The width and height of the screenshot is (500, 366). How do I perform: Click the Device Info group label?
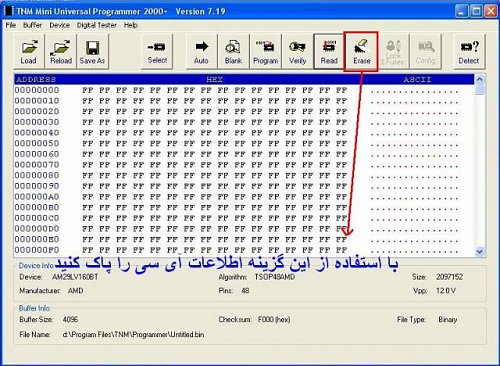coord(36,266)
